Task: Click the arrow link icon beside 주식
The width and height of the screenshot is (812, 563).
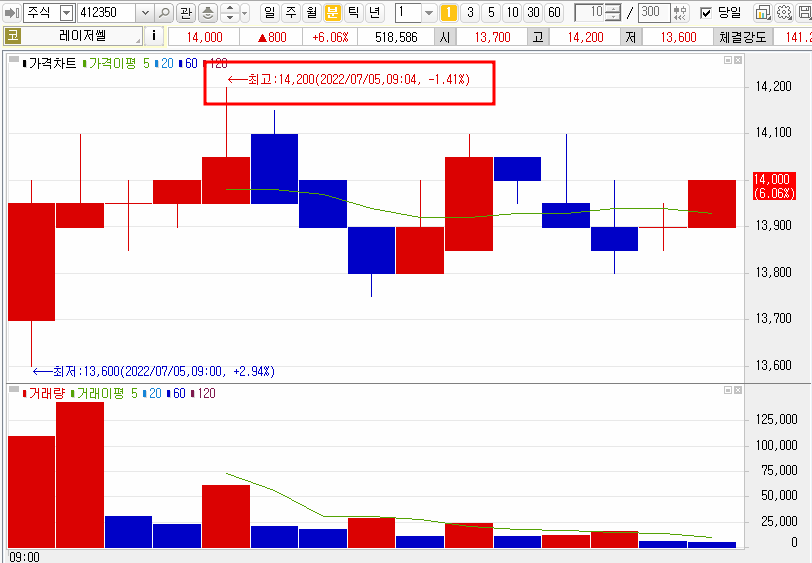Action: (x=12, y=12)
